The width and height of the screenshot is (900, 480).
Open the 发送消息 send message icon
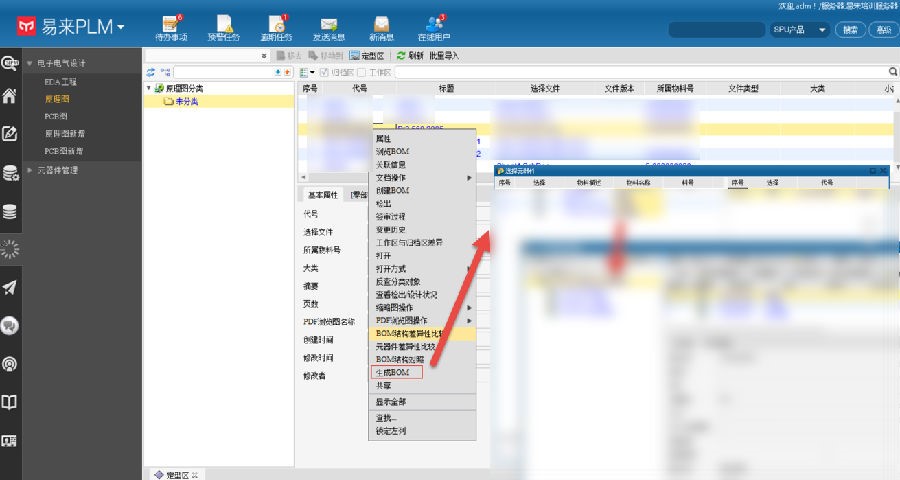click(x=327, y=26)
